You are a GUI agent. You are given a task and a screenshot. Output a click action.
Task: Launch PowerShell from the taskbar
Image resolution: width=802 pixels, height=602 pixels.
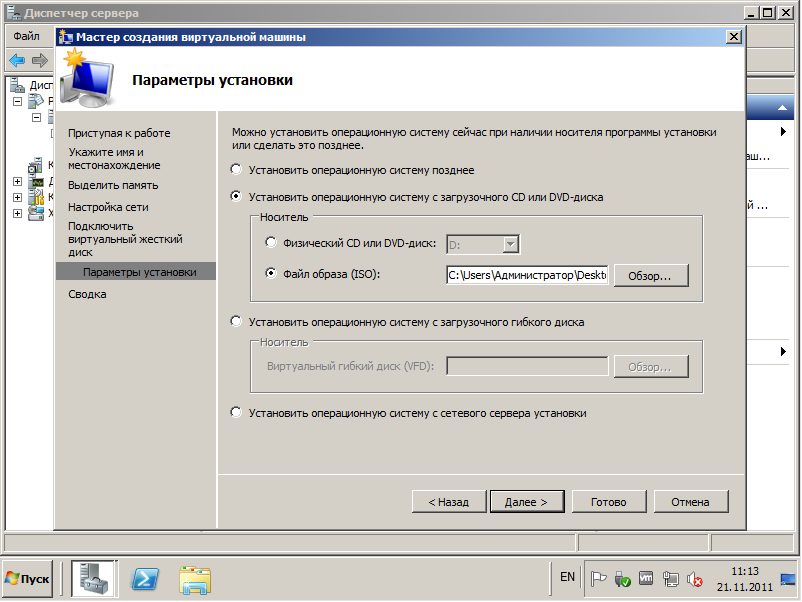pyautogui.click(x=145, y=579)
